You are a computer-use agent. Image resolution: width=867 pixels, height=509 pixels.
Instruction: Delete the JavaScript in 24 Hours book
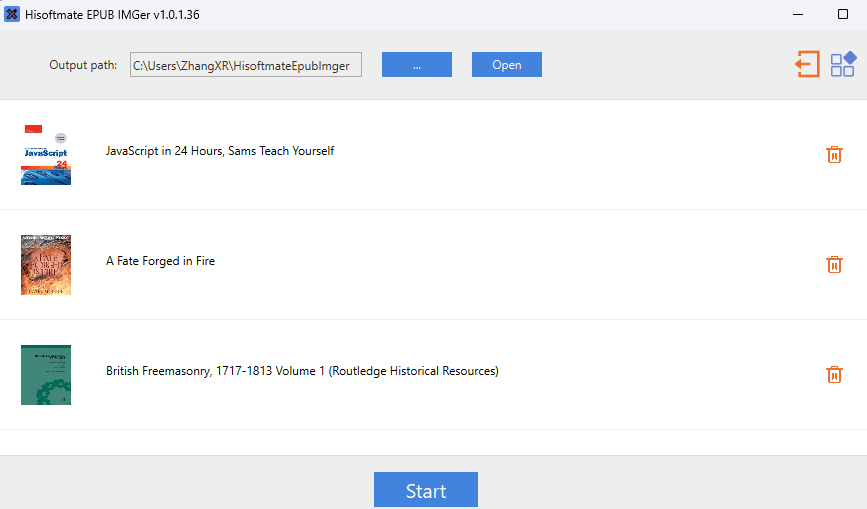(x=834, y=155)
